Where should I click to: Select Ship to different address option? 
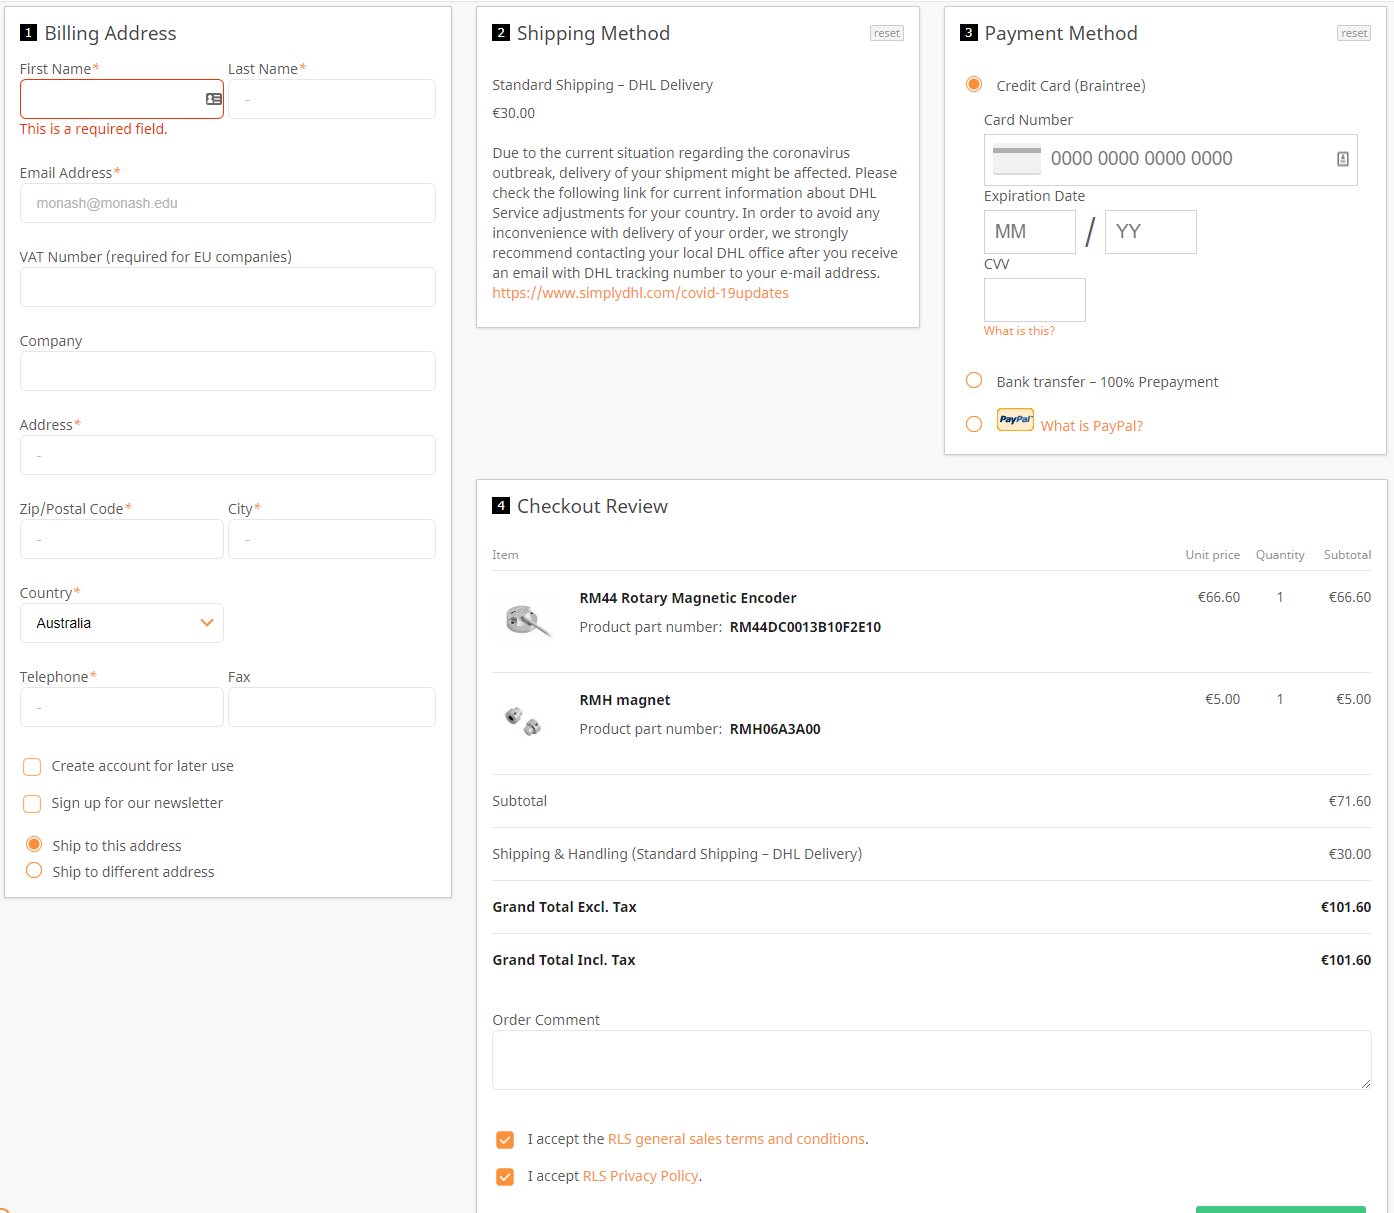[x=34, y=871]
